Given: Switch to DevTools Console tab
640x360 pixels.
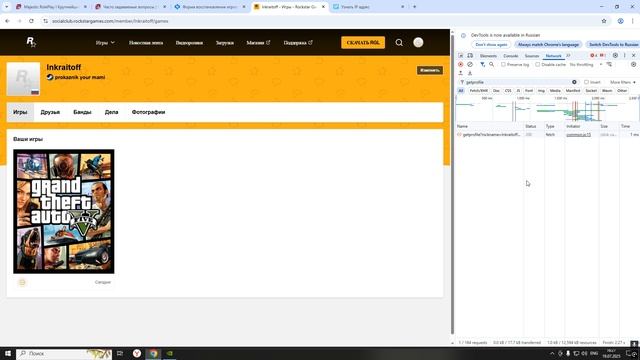Looking at the screenshot, I should click(x=511, y=56).
